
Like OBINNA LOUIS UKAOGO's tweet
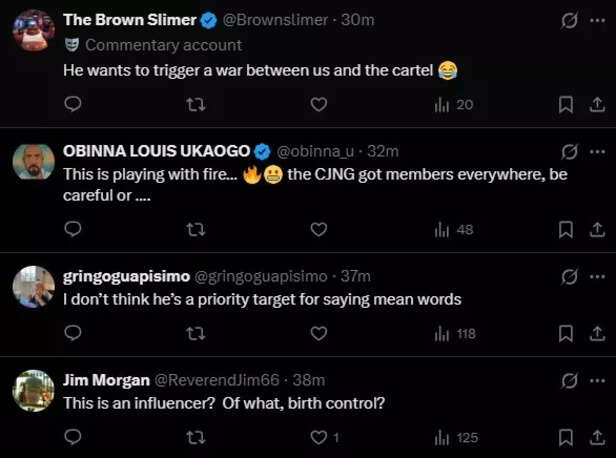tap(318, 229)
